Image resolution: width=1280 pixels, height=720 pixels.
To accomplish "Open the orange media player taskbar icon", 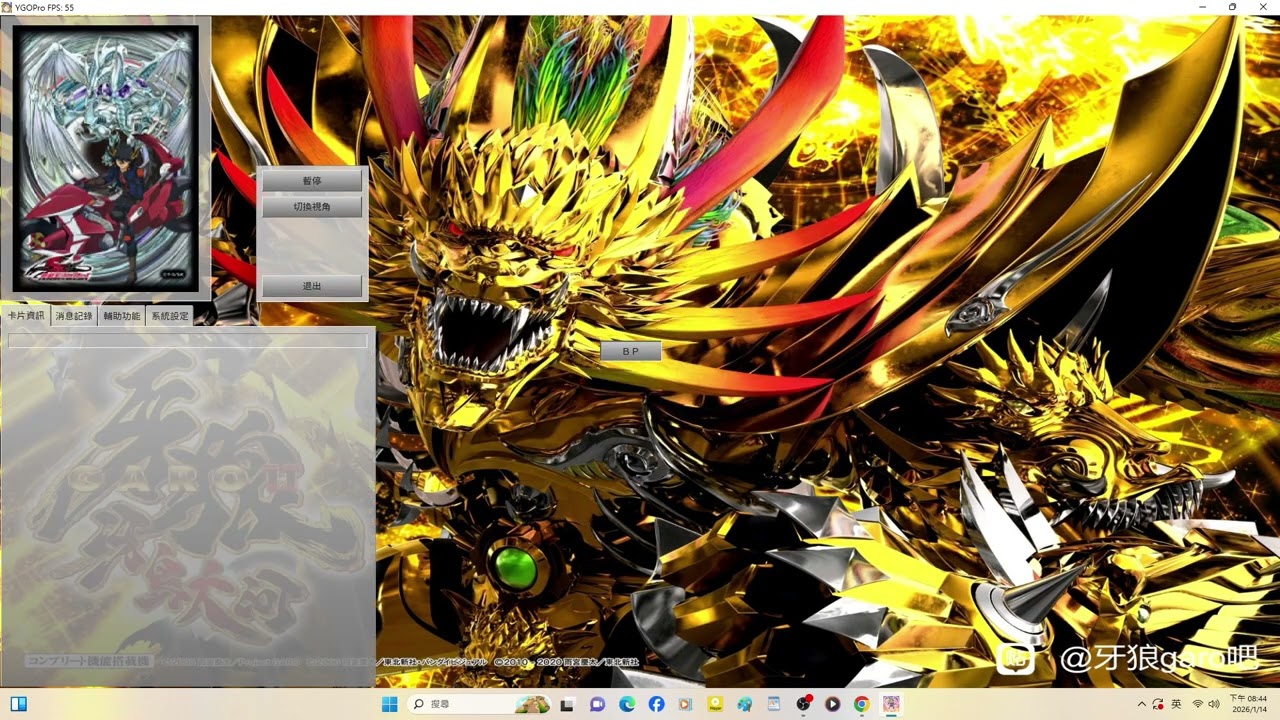I will click(685, 704).
